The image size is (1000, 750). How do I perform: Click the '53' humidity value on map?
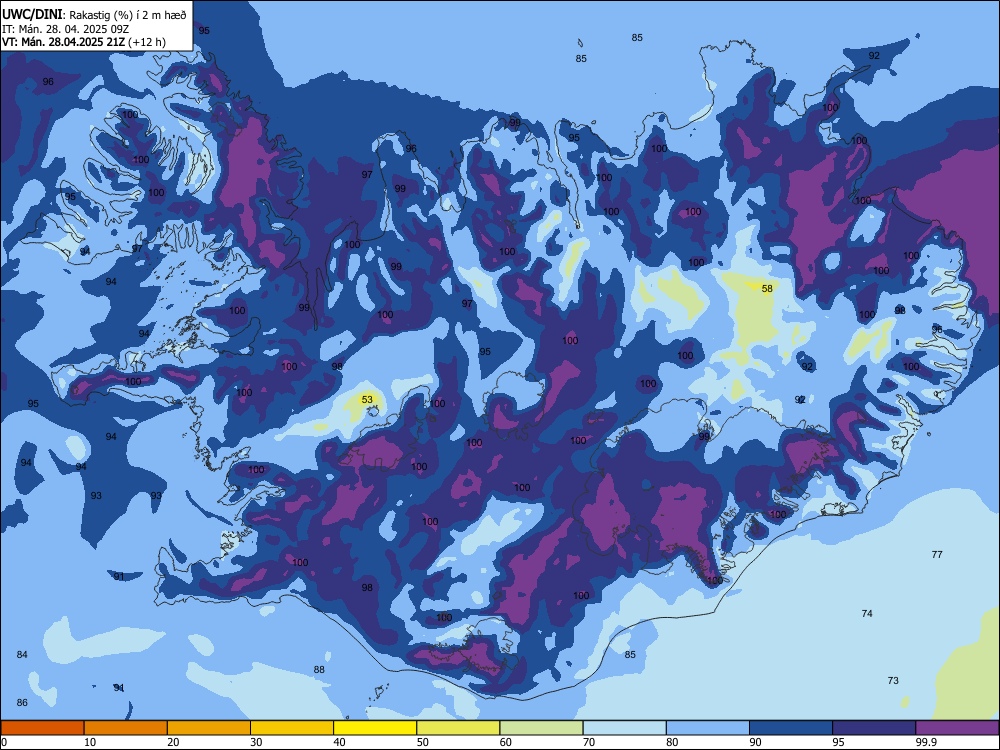(367, 400)
